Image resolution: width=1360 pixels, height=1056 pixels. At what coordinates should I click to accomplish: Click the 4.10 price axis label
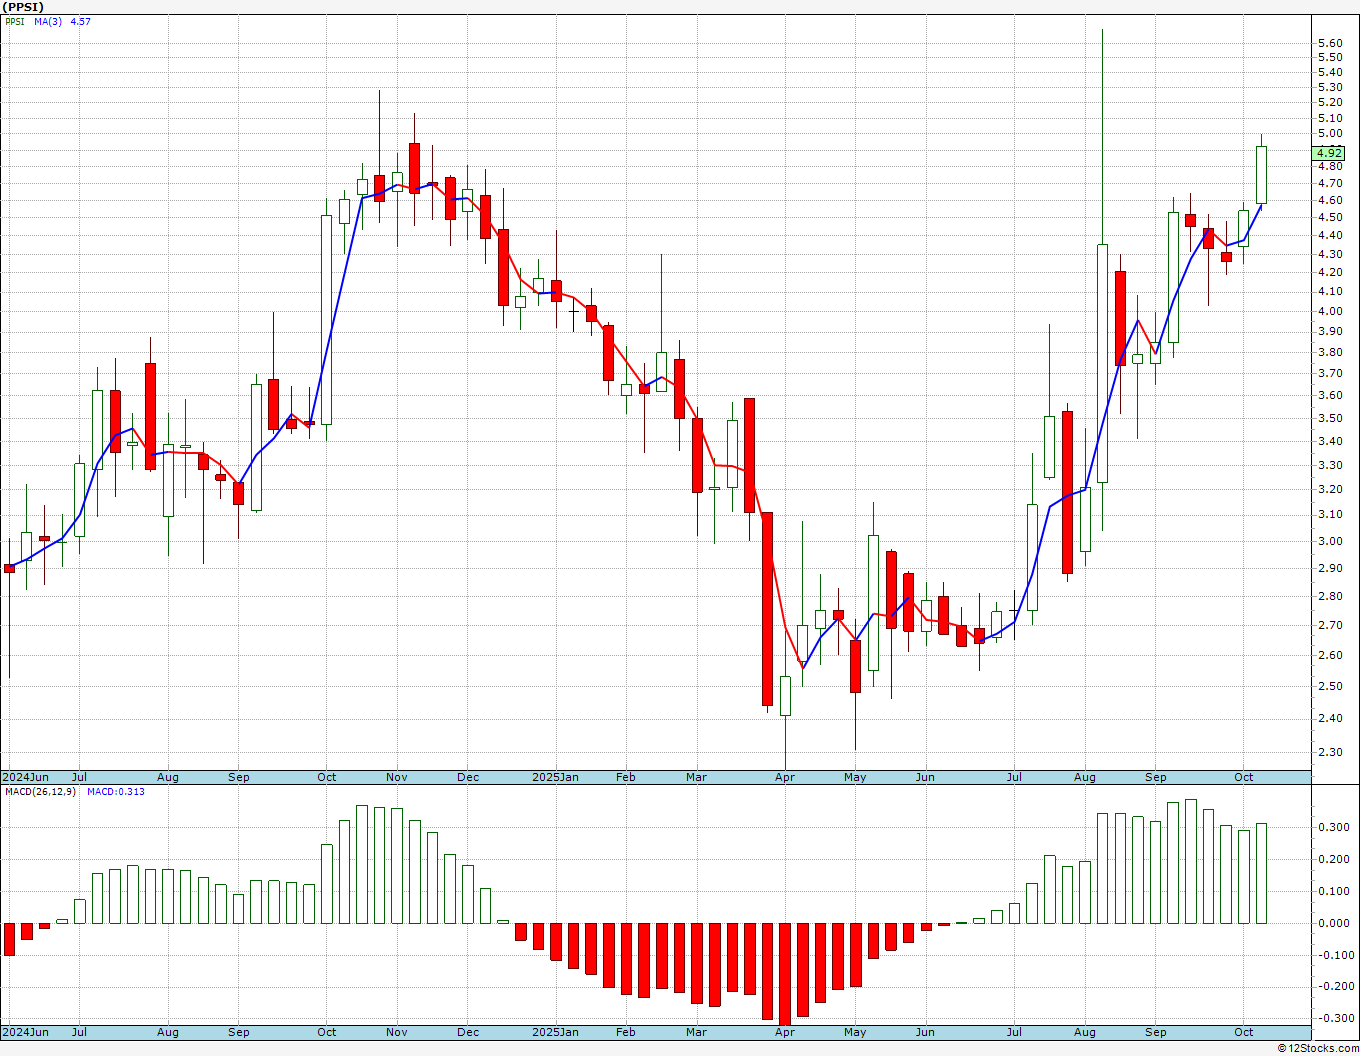pyautogui.click(x=1330, y=291)
